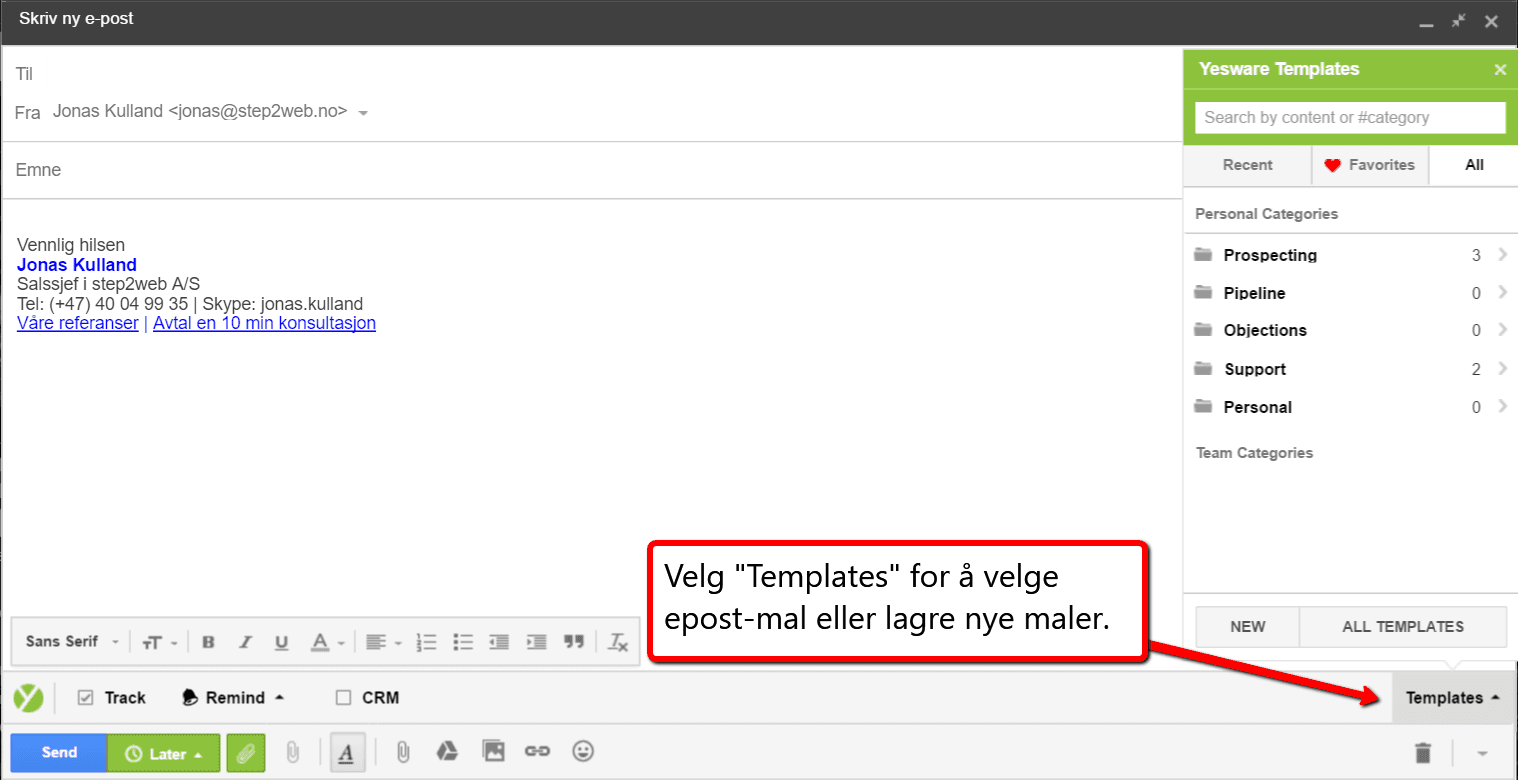Pop out the compose window

pos(1459,21)
